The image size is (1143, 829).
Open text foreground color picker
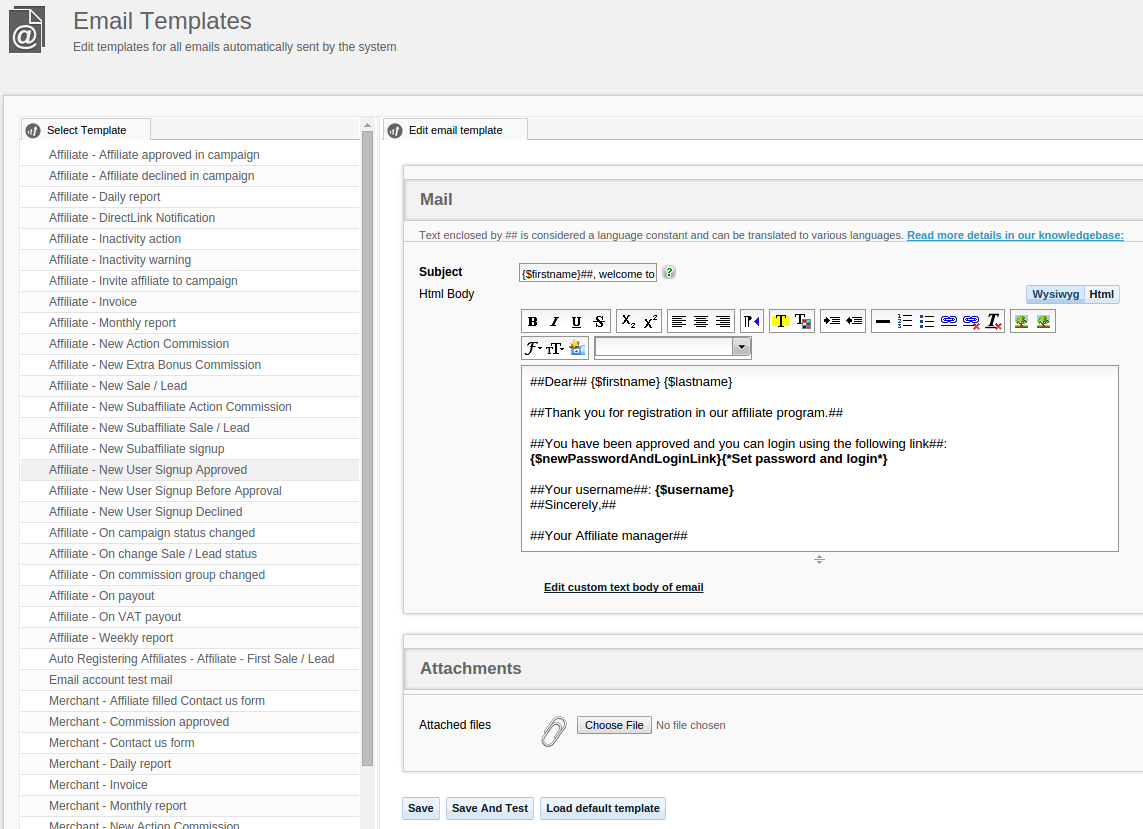pos(803,322)
